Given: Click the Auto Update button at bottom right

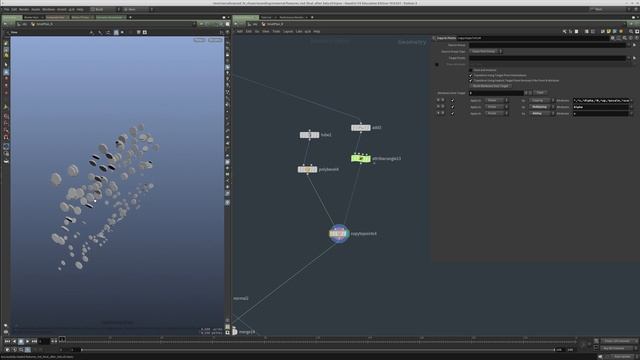Looking at the screenshot, I should click(622, 356).
